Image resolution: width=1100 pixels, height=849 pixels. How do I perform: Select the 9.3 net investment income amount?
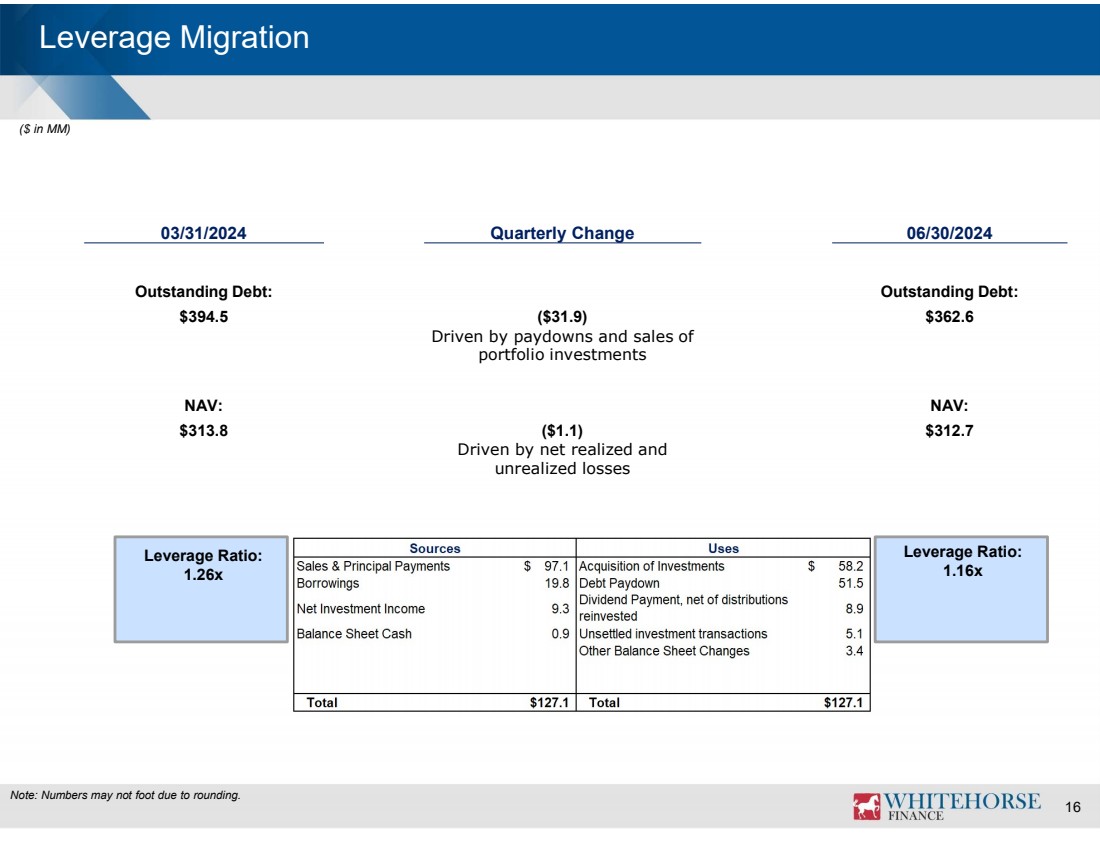pyautogui.click(x=561, y=609)
